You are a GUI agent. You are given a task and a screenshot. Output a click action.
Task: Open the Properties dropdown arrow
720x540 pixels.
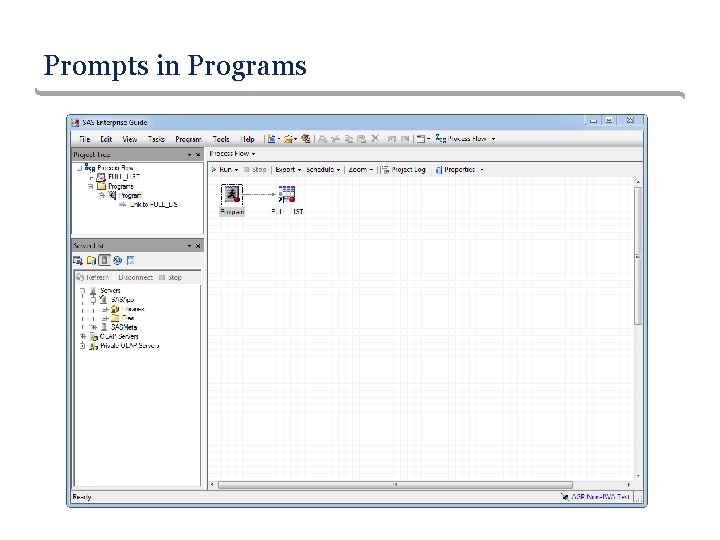tap(482, 170)
